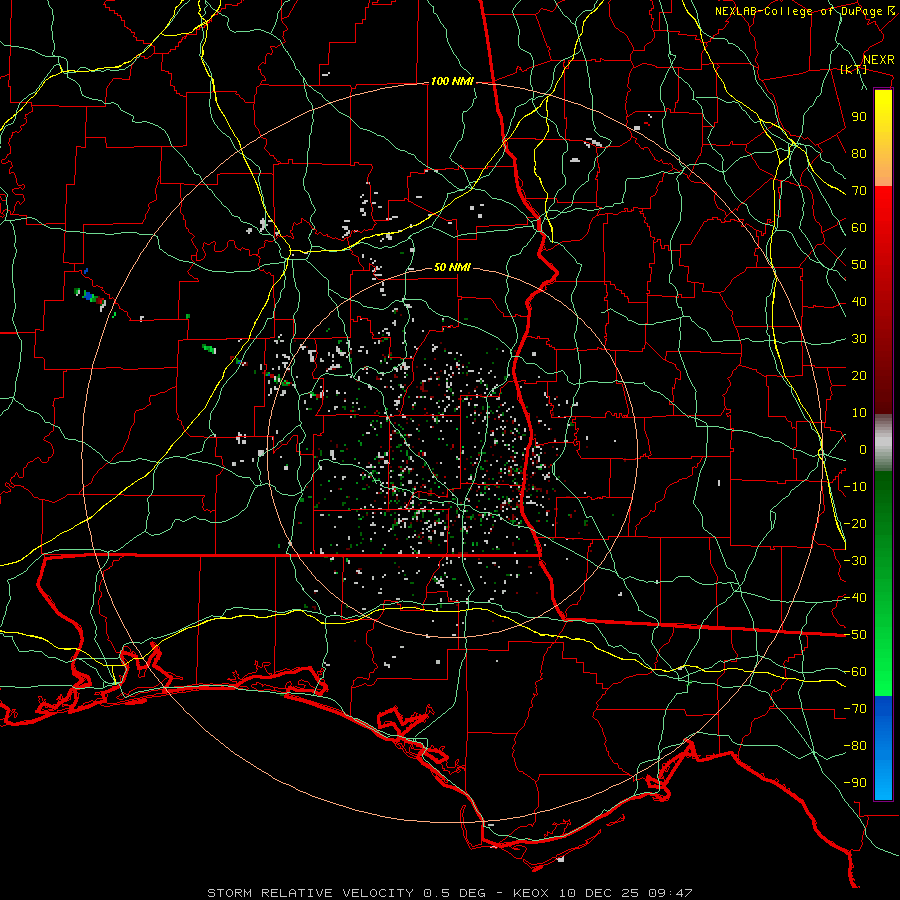
Task: Click the [KT] units label
Action: 853,69
